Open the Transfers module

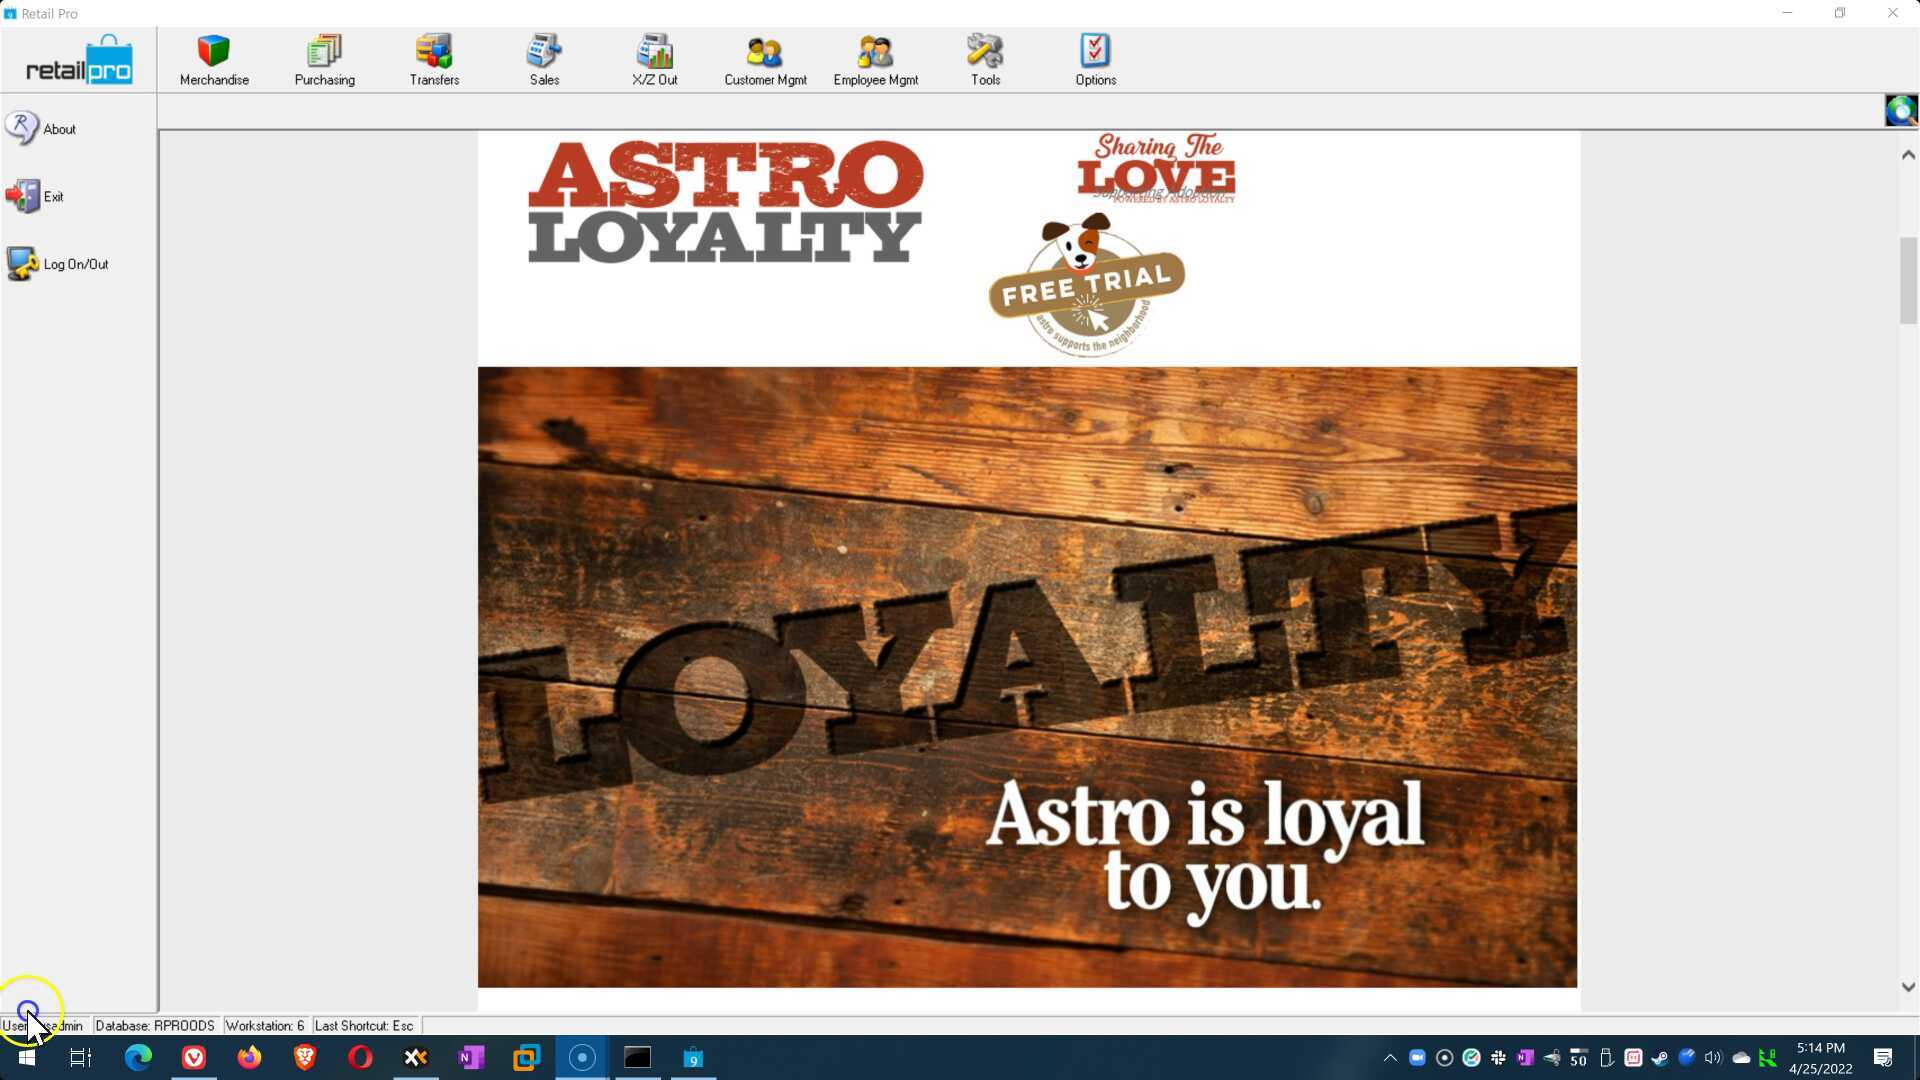434,58
